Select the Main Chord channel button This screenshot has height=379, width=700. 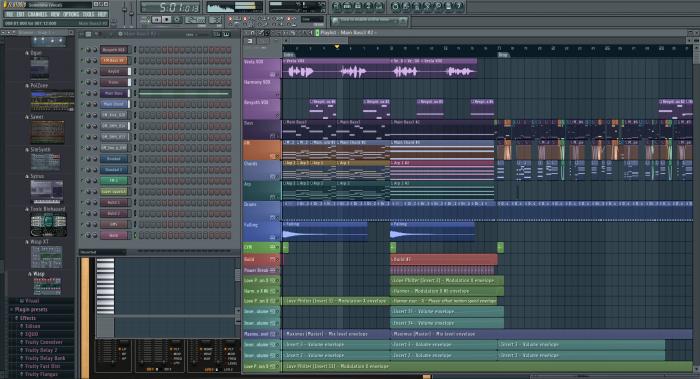[x=114, y=104]
